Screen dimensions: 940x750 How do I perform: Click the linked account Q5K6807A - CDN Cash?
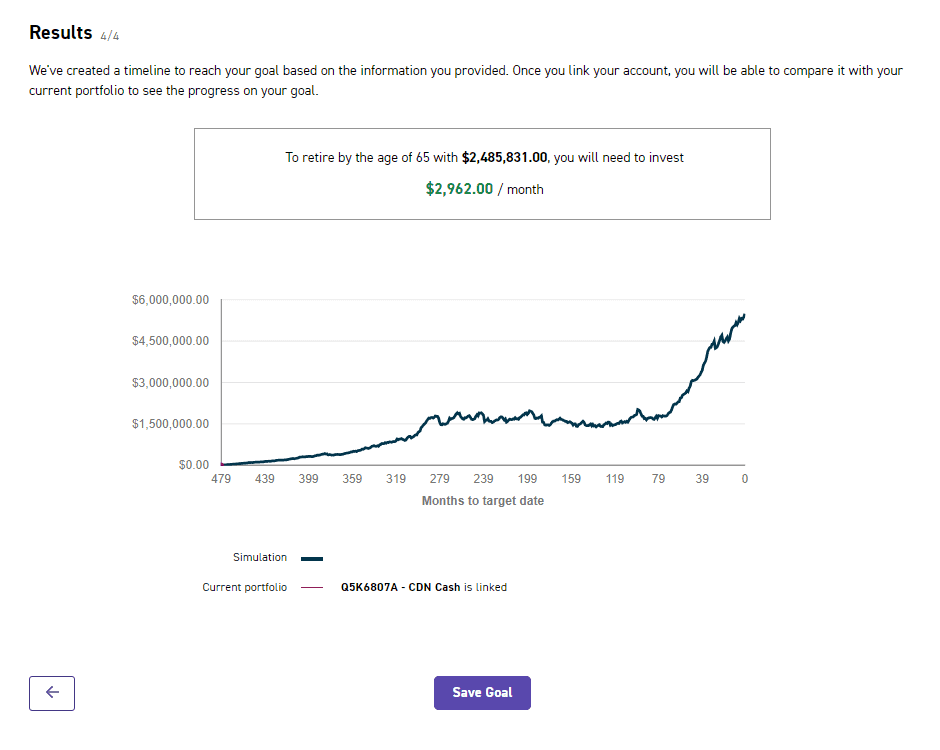400,588
